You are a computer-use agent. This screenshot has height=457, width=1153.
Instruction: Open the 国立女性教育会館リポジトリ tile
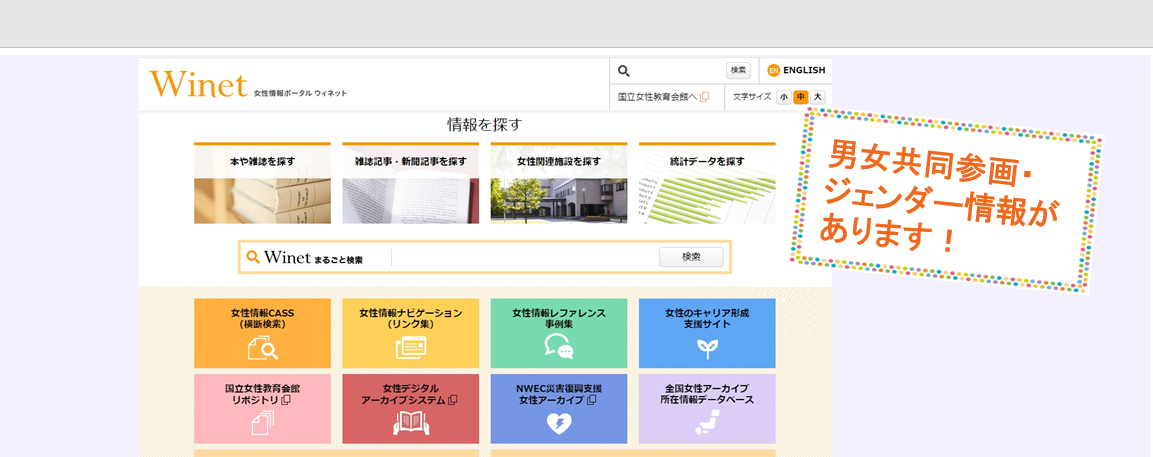(263, 408)
